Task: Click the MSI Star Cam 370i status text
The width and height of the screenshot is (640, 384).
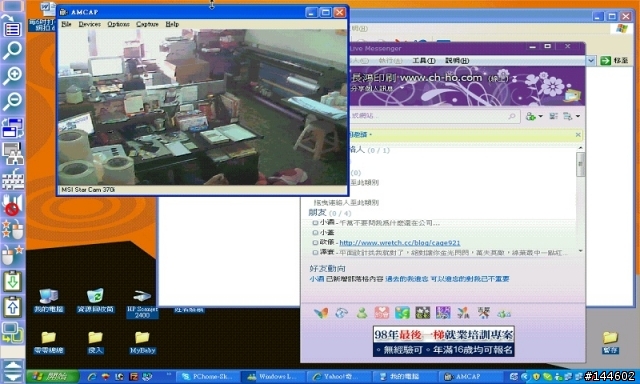Action: [88, 190]
